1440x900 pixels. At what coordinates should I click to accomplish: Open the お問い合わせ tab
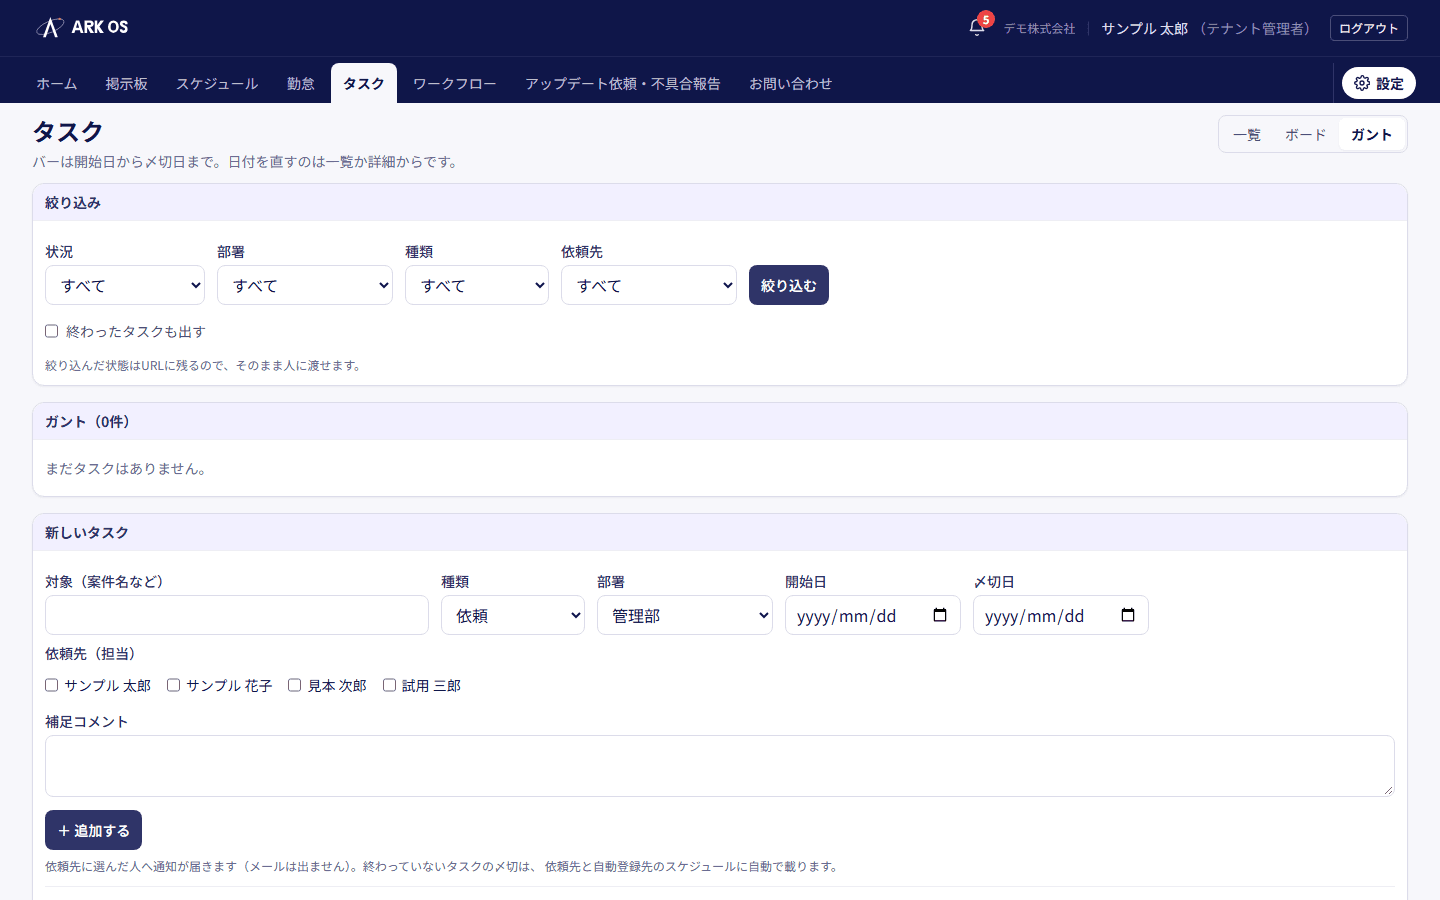[791, 83]
